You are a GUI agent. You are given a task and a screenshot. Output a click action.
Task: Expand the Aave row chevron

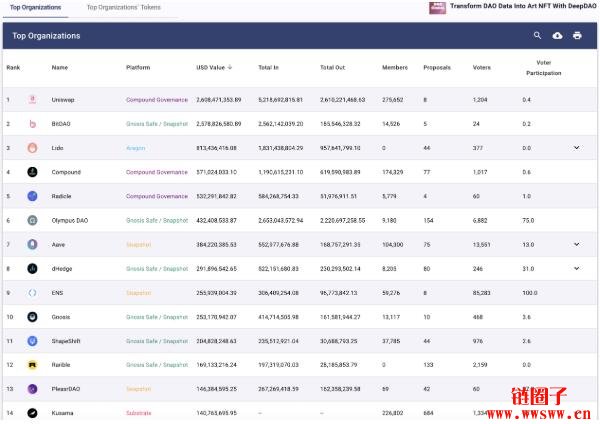(x=576, y=244)
